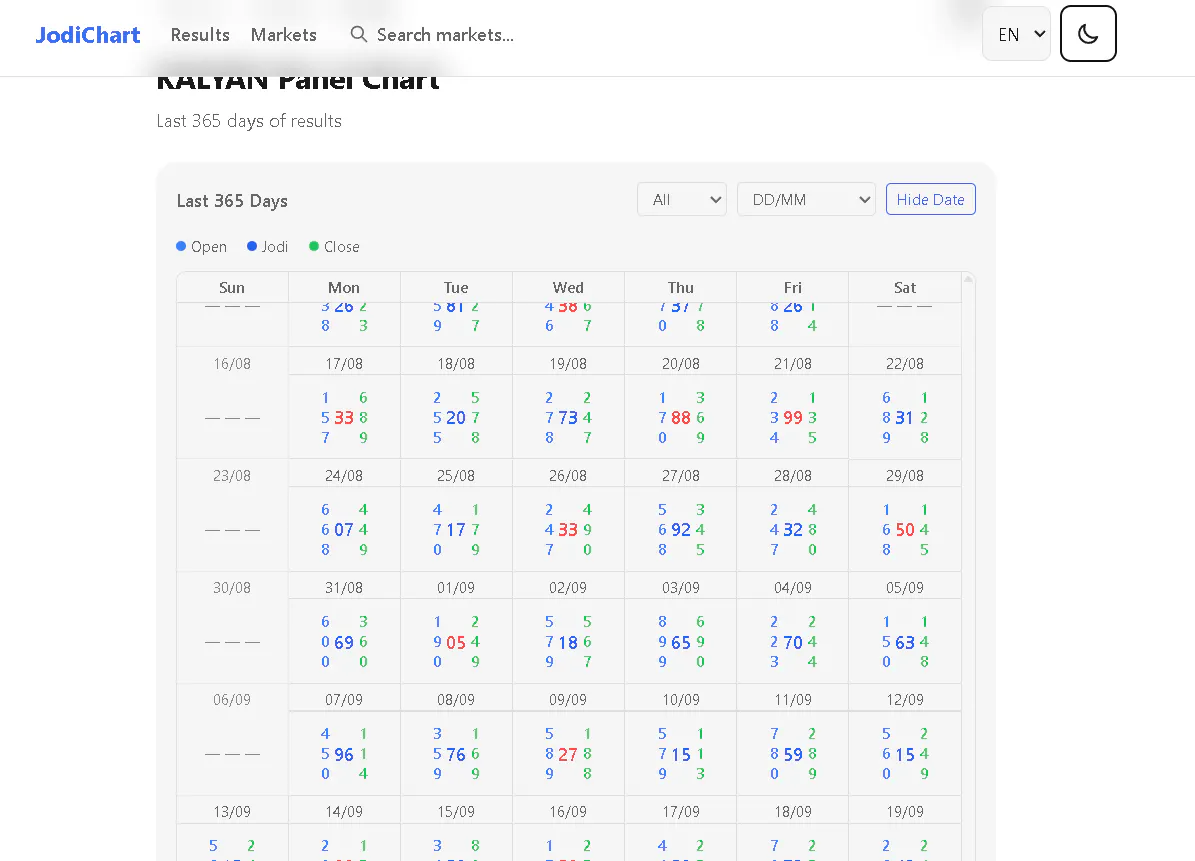
Task: Click the 18/08 date cell
Action: point(456,364)
